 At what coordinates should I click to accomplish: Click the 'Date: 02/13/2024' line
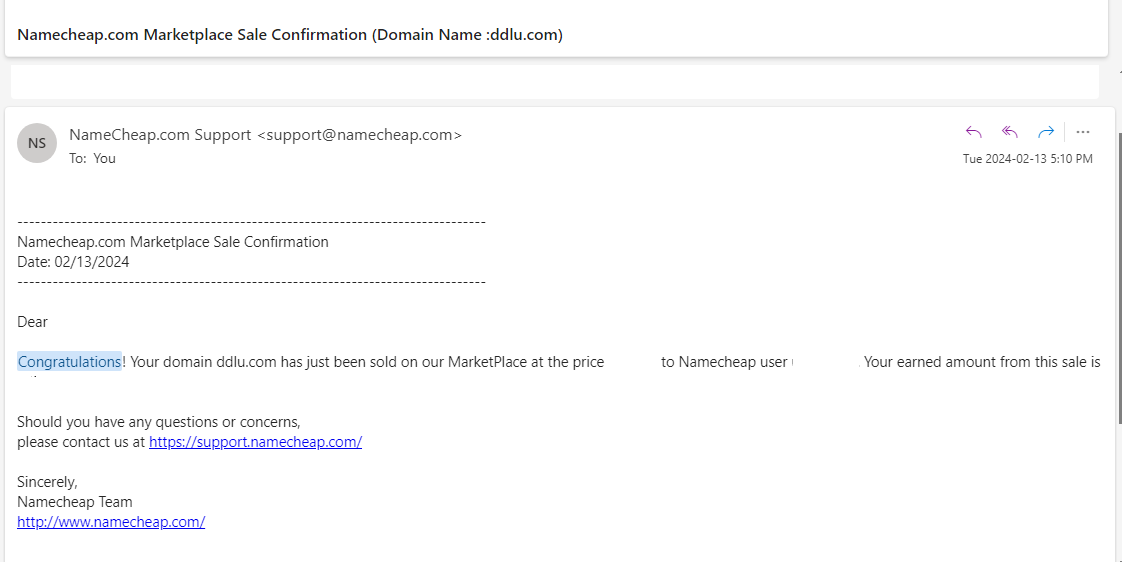pos(73,262)
